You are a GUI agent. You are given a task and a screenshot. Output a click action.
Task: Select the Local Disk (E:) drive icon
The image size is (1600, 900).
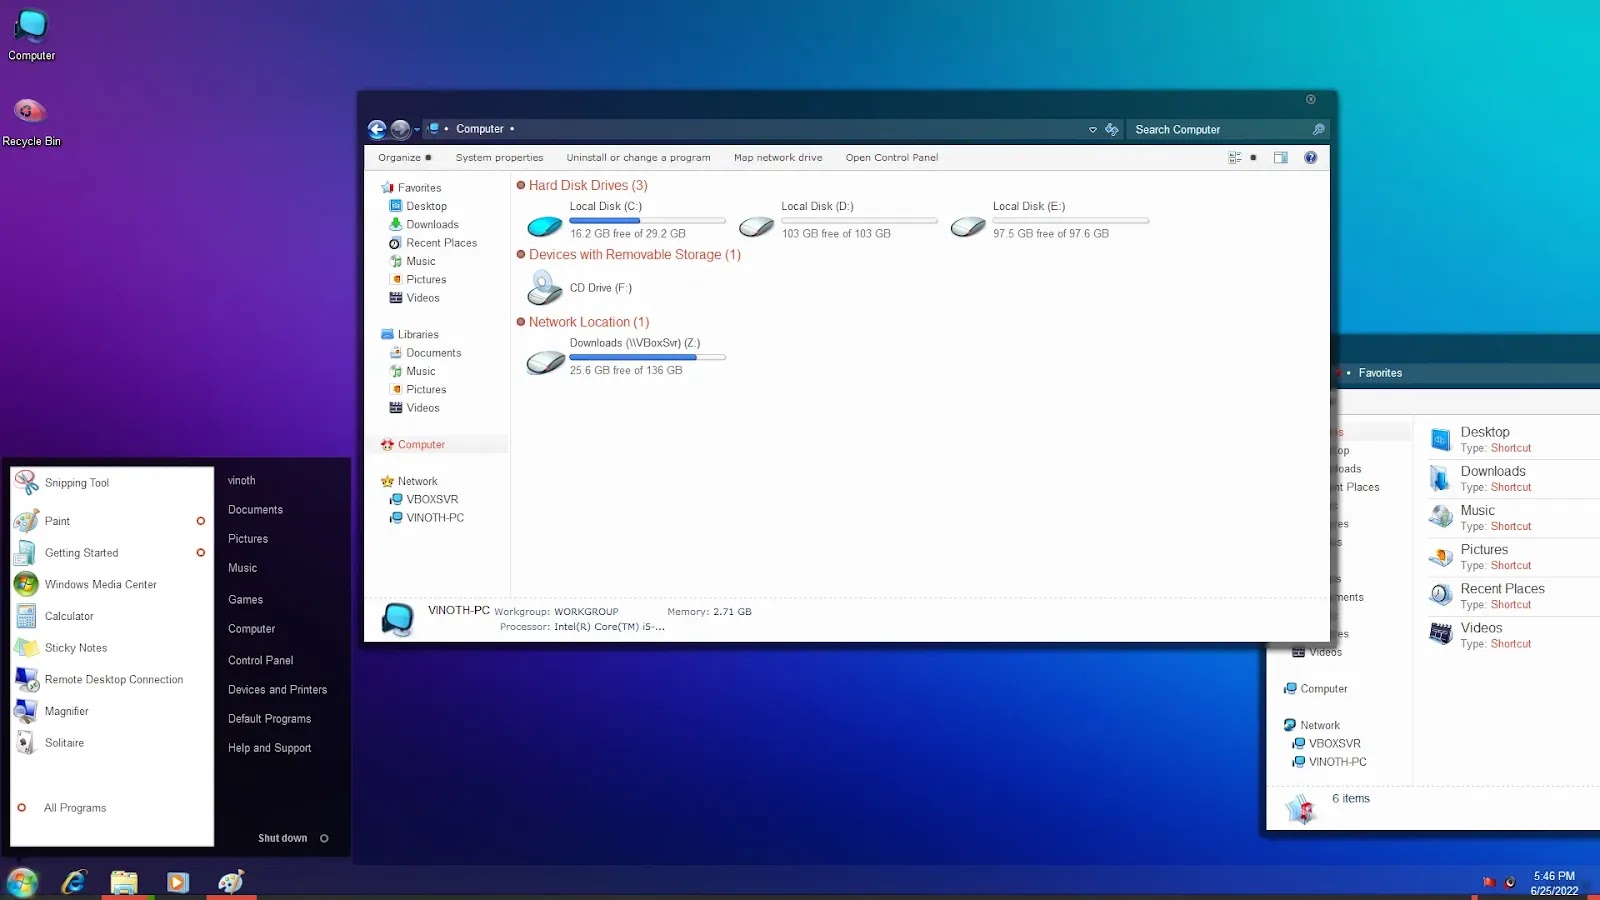click(x=968, y=226)
